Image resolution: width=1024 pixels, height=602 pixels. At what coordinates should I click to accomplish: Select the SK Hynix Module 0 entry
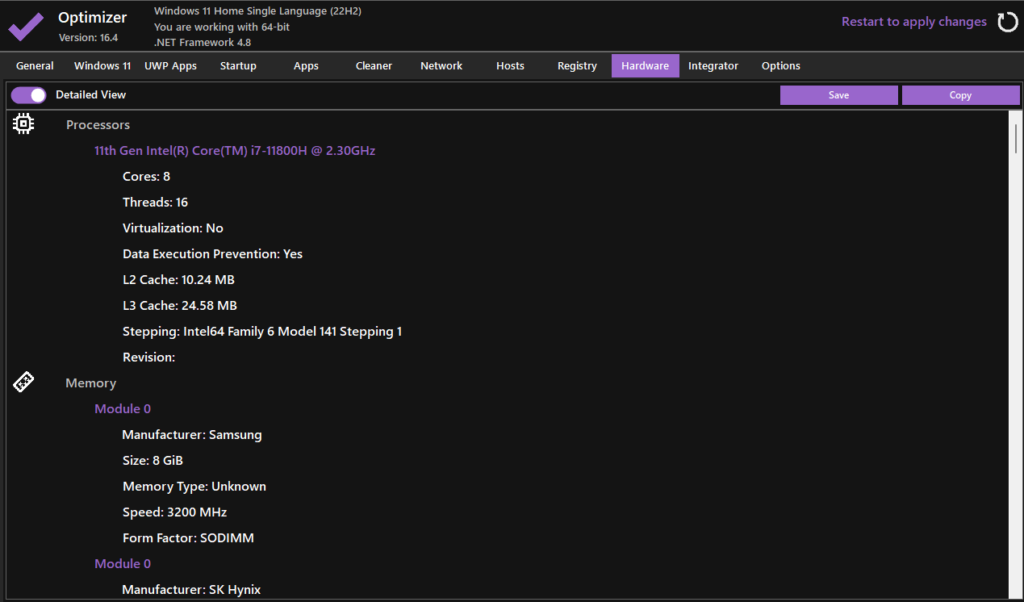123,564
